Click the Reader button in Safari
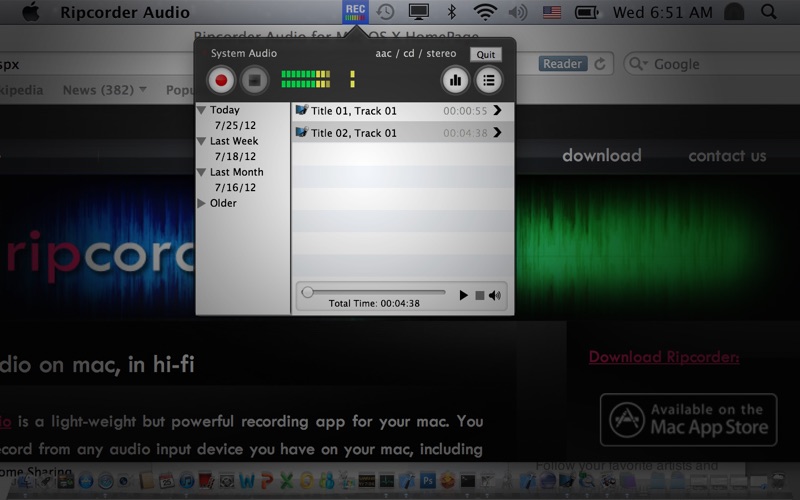 click(x=562, y=64)
